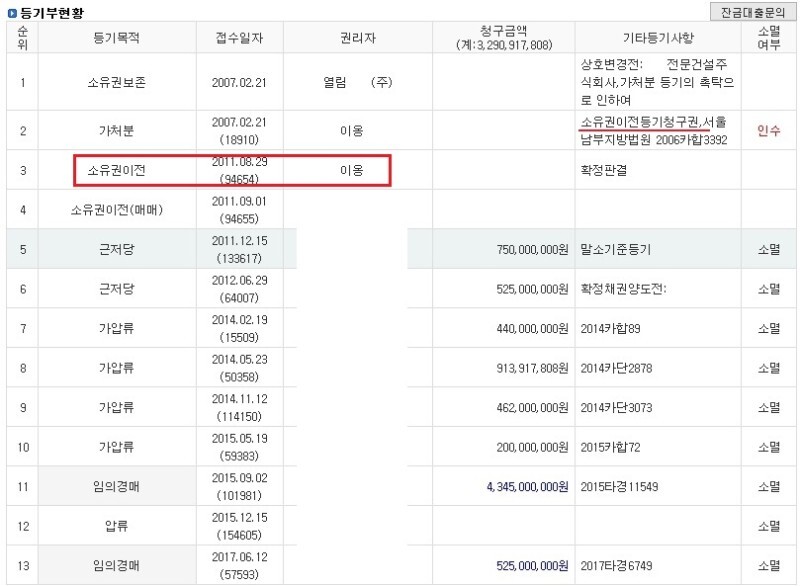Click the date 2011.09.01 (94655)
This screenshot has width=800, height=586.
coord(239,210)
